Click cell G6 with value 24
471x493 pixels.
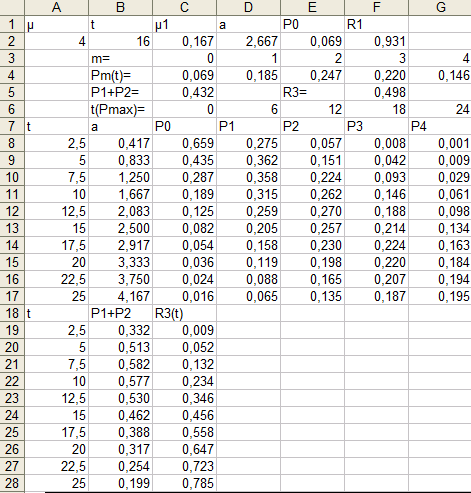point(440,109)
